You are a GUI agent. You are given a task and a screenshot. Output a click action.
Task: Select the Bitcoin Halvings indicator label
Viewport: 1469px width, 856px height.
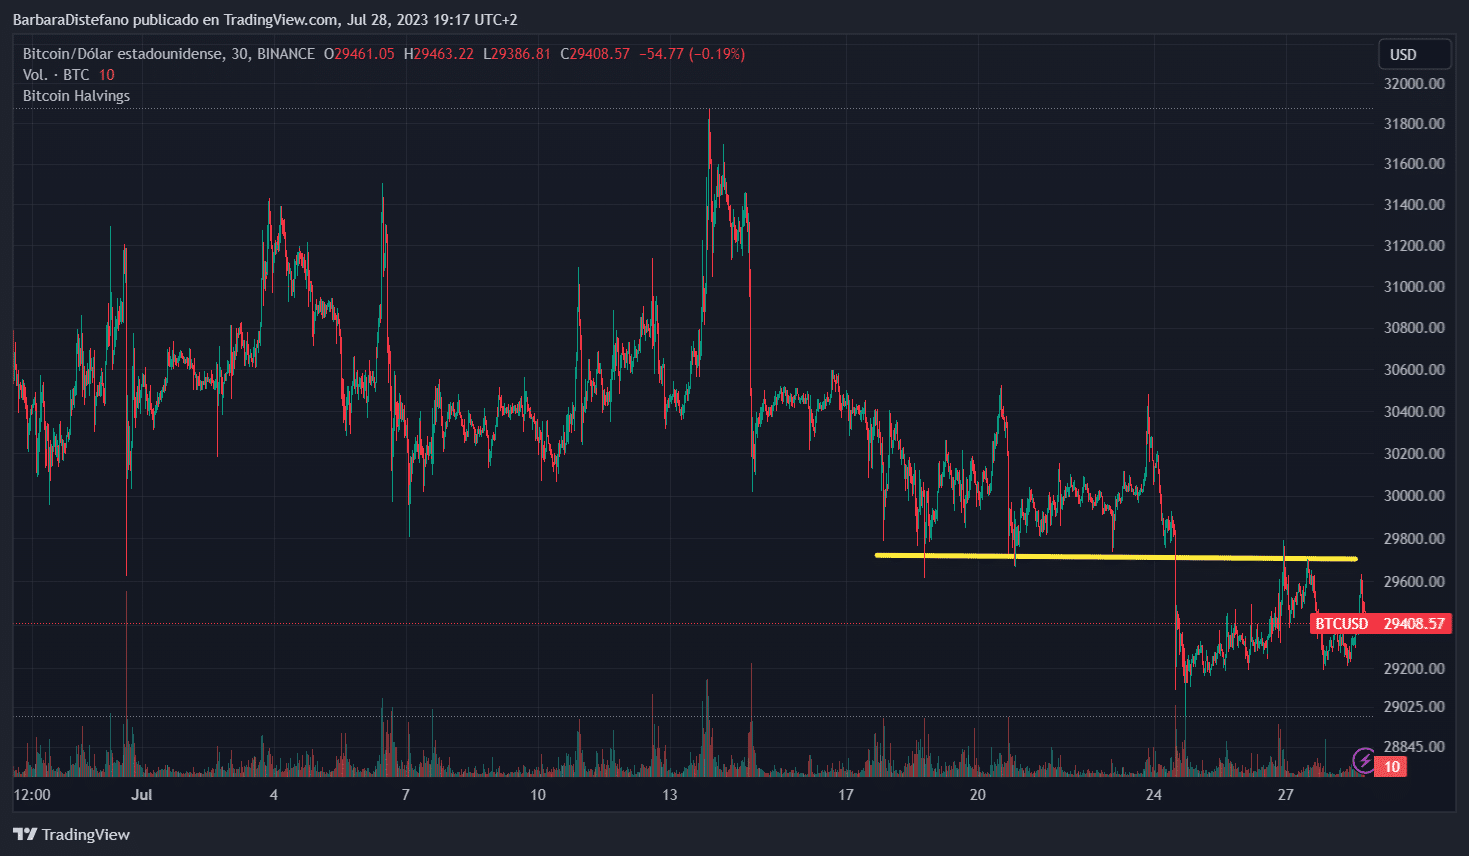coord(76,96)
